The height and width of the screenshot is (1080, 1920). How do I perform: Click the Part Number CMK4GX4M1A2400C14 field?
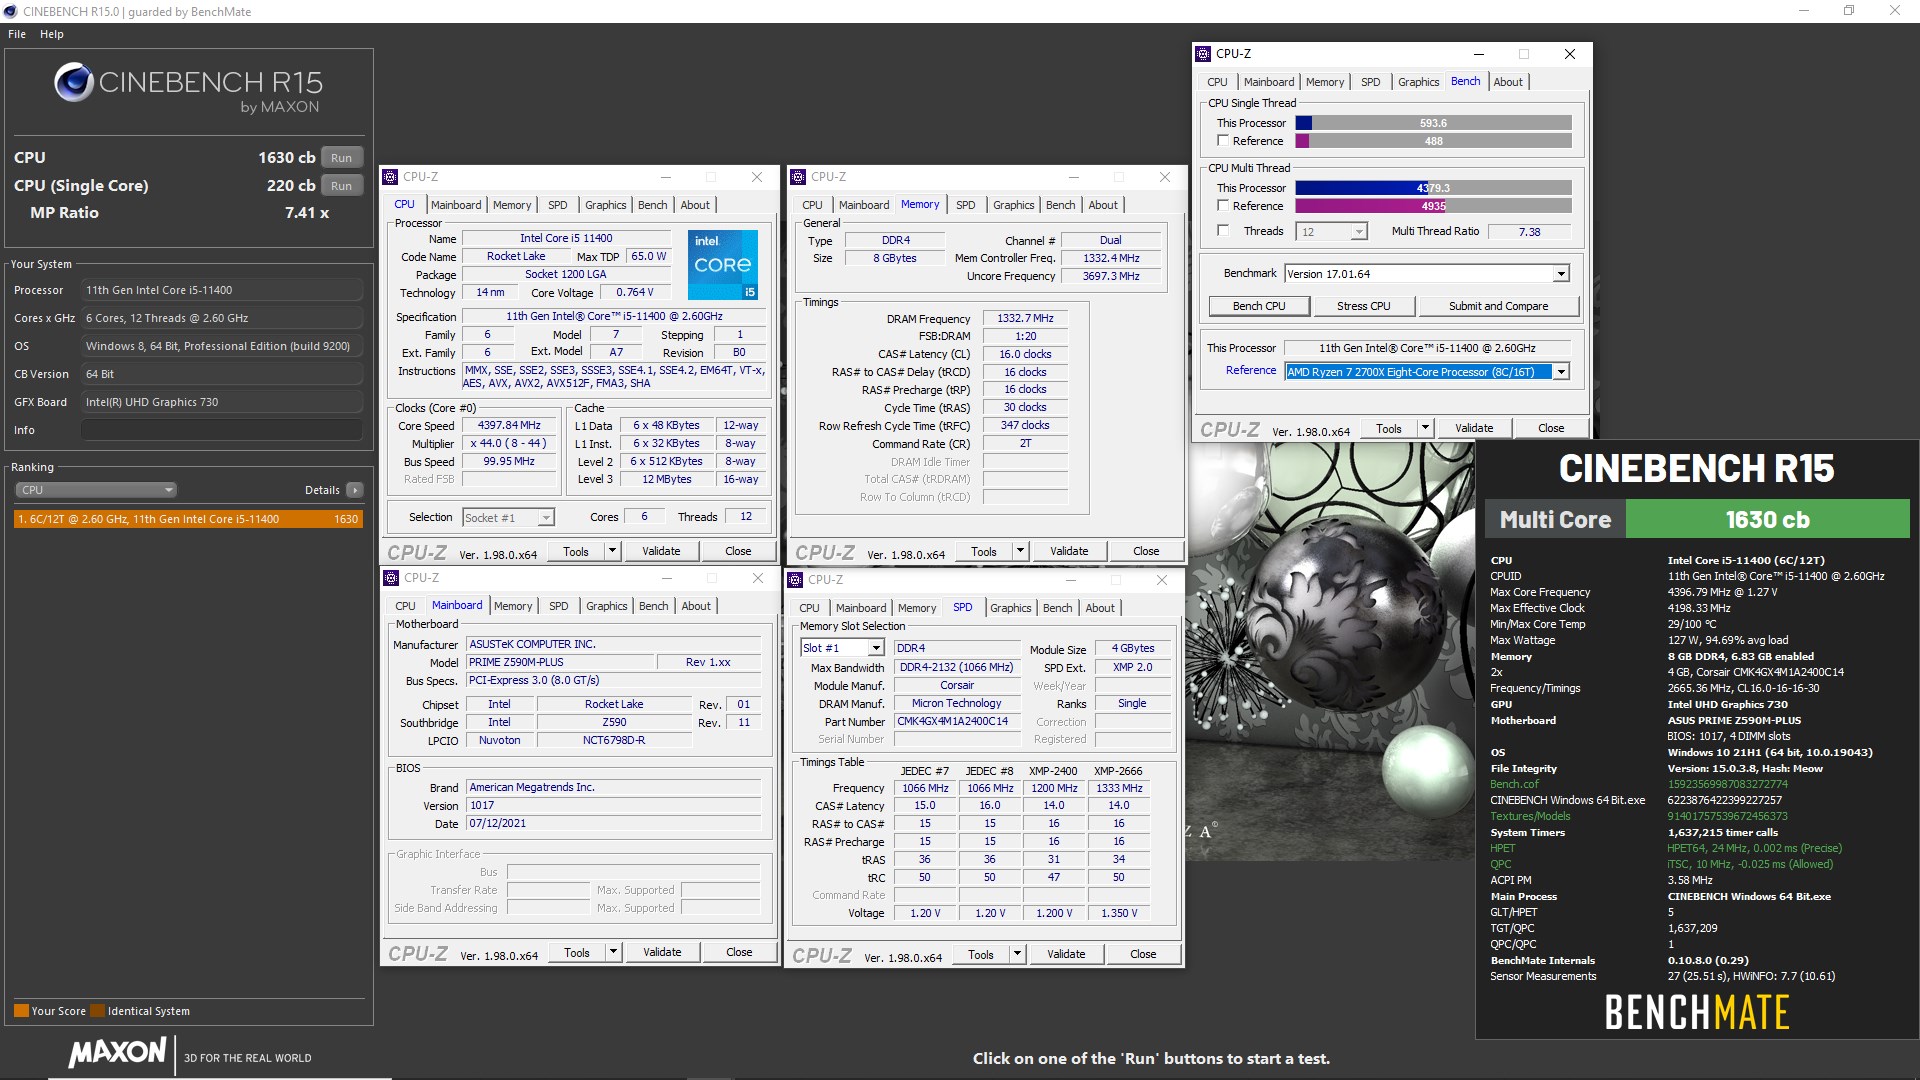[x=956, y=721]
